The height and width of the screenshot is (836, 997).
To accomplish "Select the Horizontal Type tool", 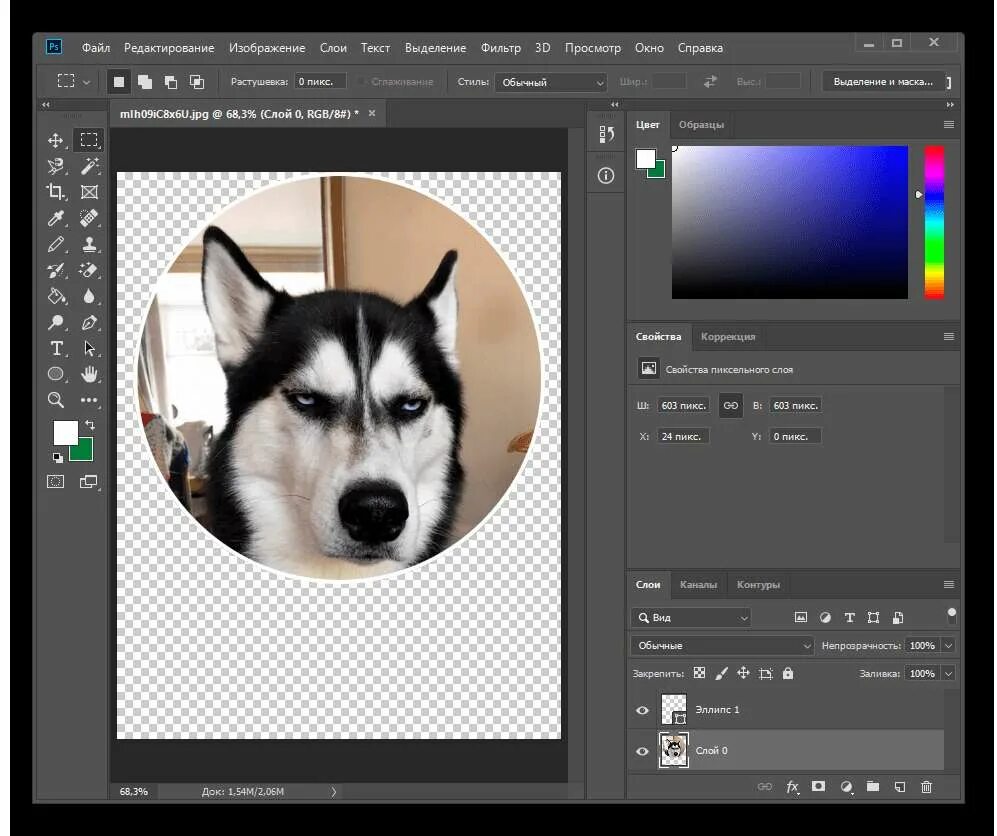I will (56, 348).
